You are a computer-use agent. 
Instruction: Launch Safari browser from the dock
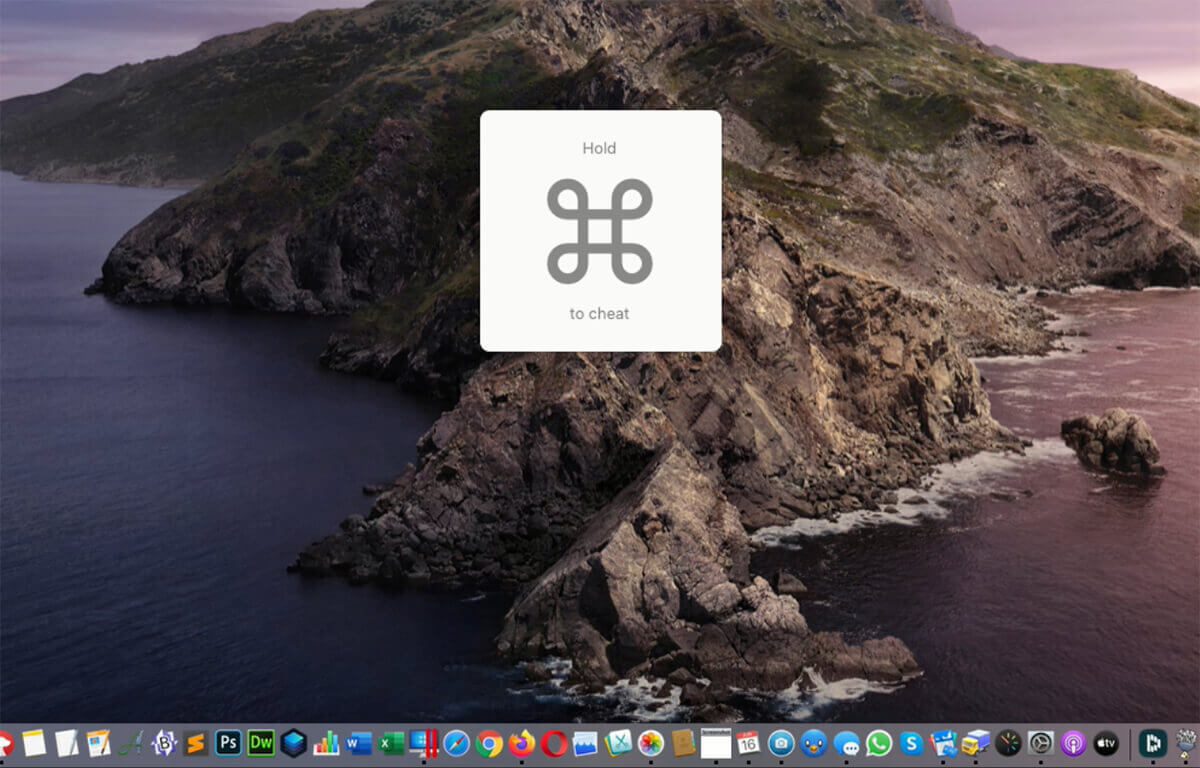click(457, 743)
